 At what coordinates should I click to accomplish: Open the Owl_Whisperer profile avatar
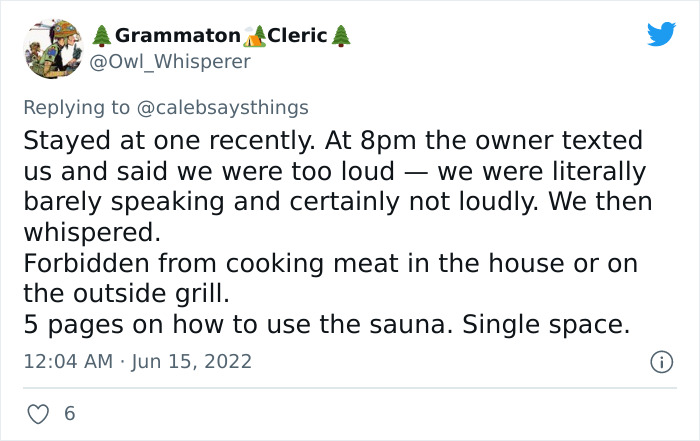[x=52, y=48]
